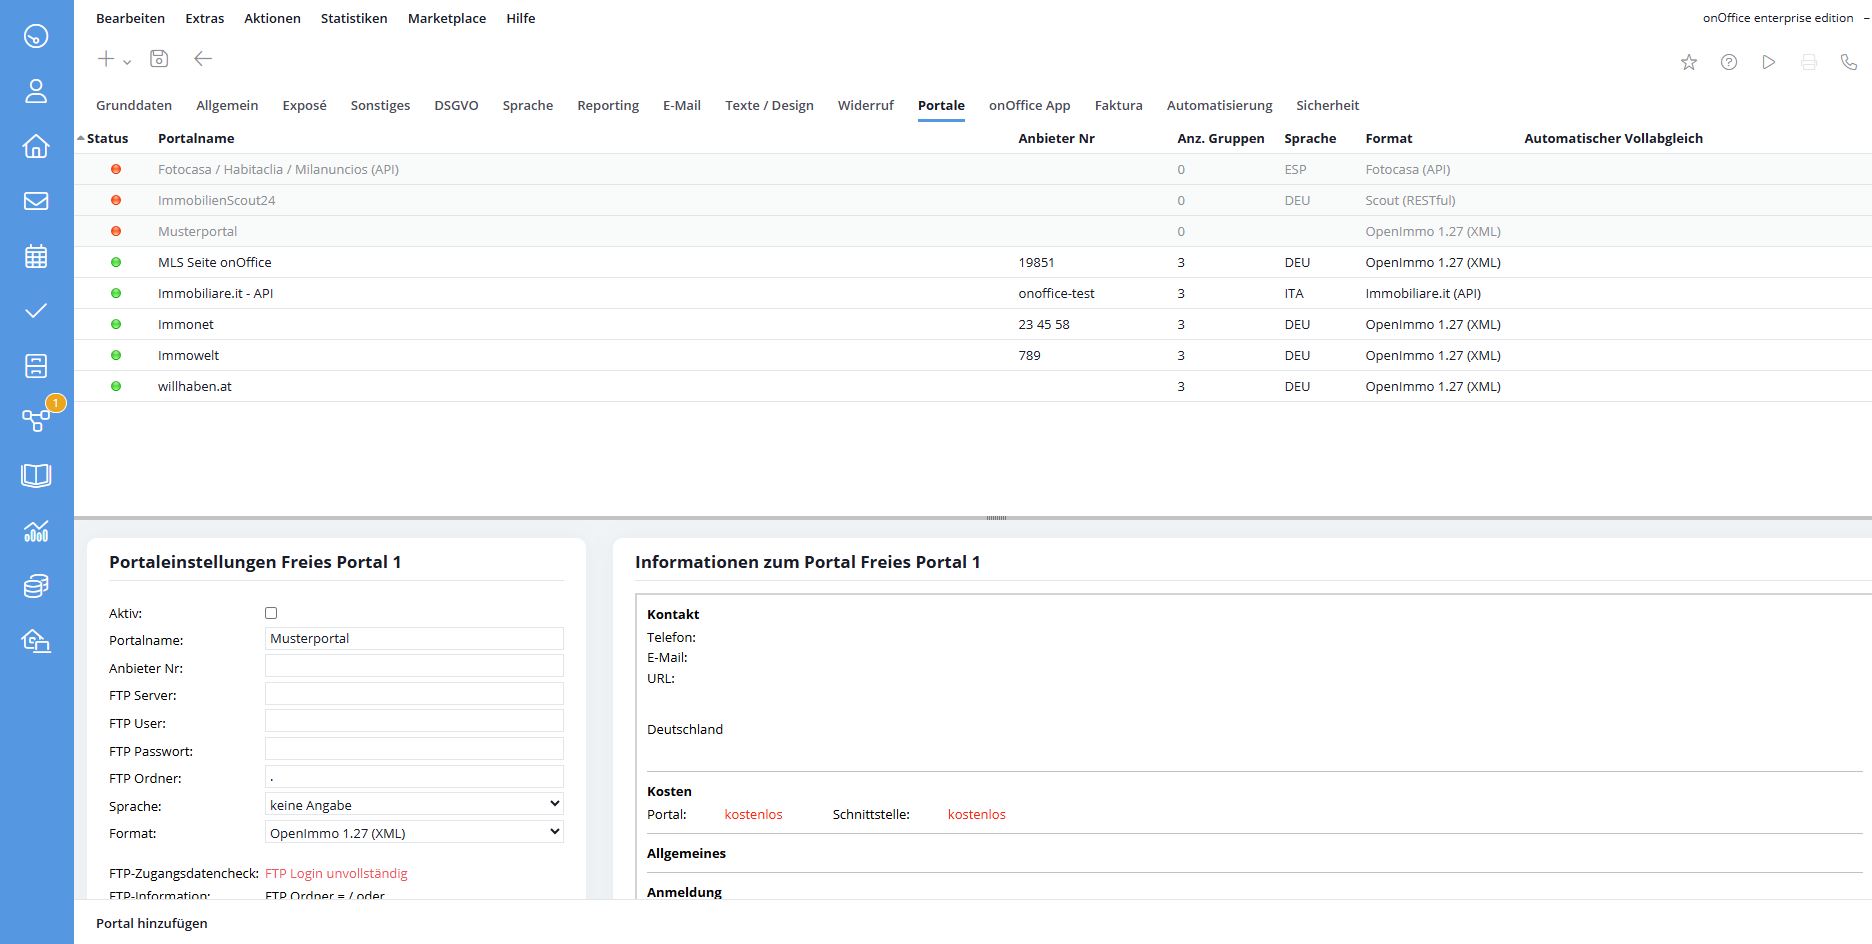Open the contacts person icon in sidebar
Image resolution: width=1872 pixels, height=944 pixels.
[36, 91]
